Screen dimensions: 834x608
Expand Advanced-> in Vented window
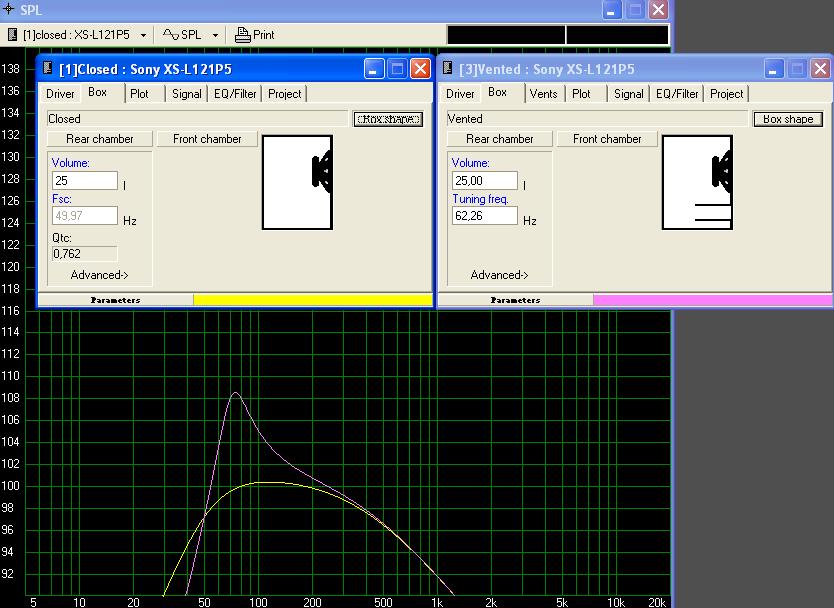(499, 275)
